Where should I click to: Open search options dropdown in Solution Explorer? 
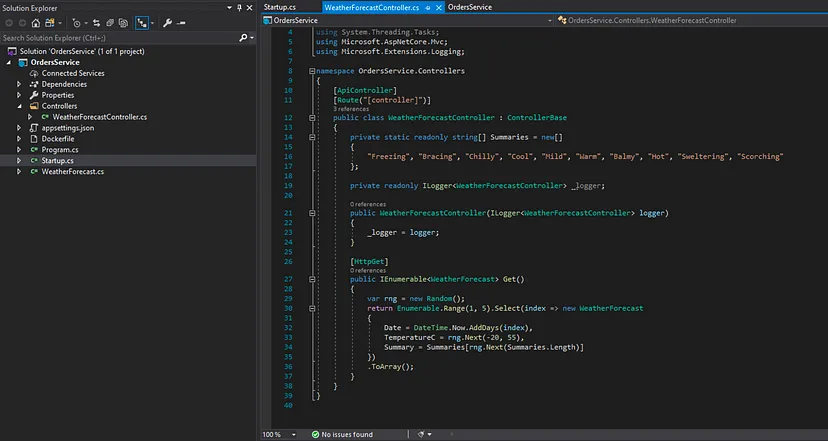(x=252, y=37)
